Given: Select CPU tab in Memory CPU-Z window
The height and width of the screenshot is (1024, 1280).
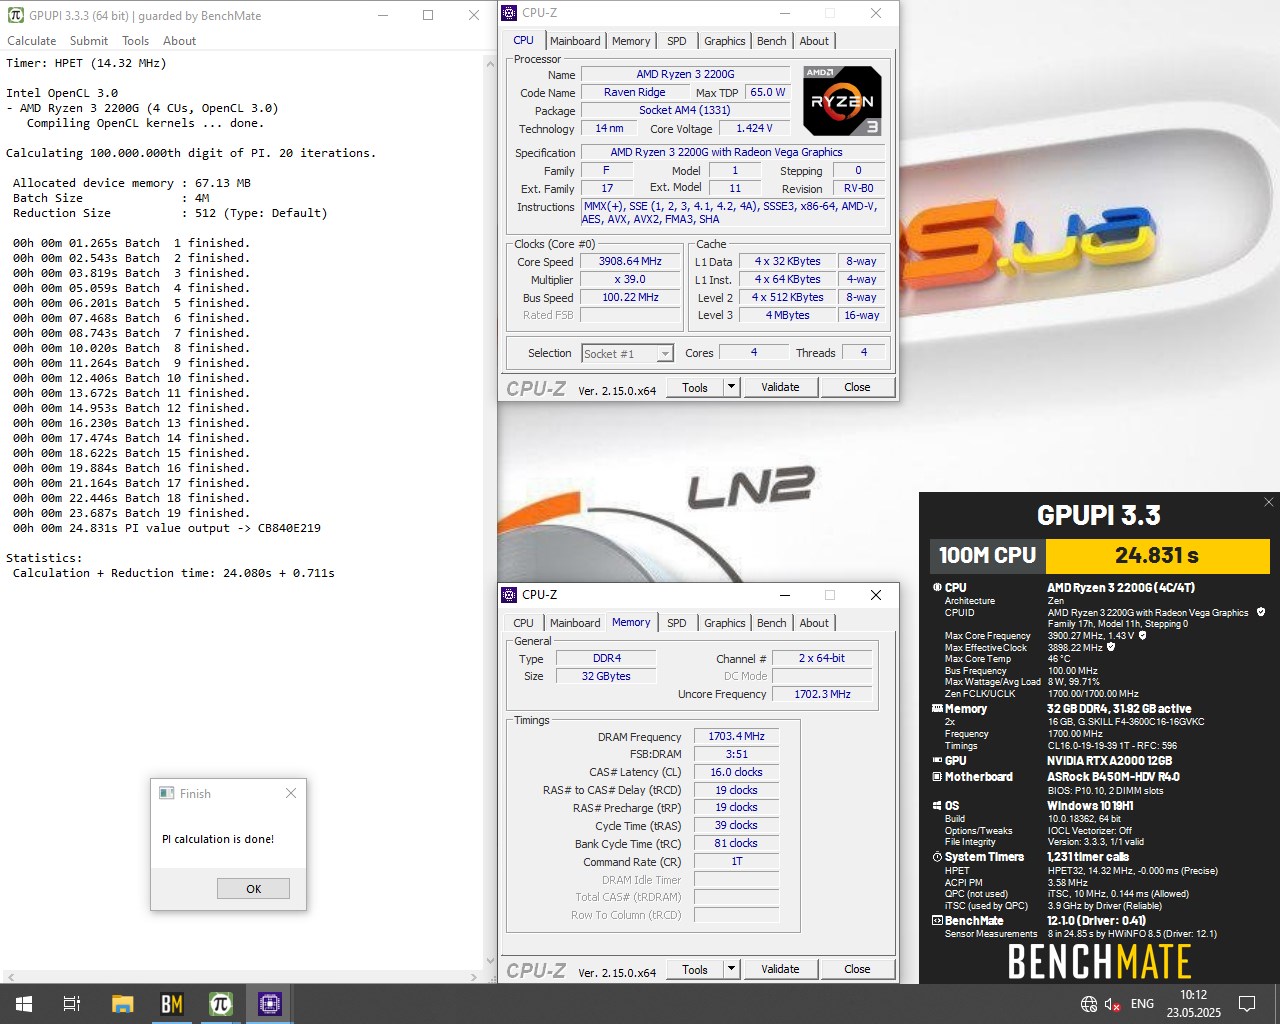Looking at the screenshot, I should coord(523,623).
